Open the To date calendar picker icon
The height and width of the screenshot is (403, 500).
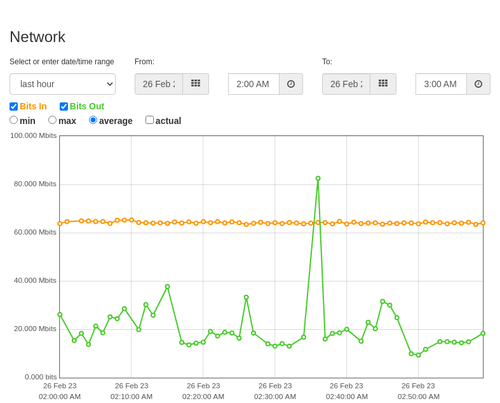[383, 84]
